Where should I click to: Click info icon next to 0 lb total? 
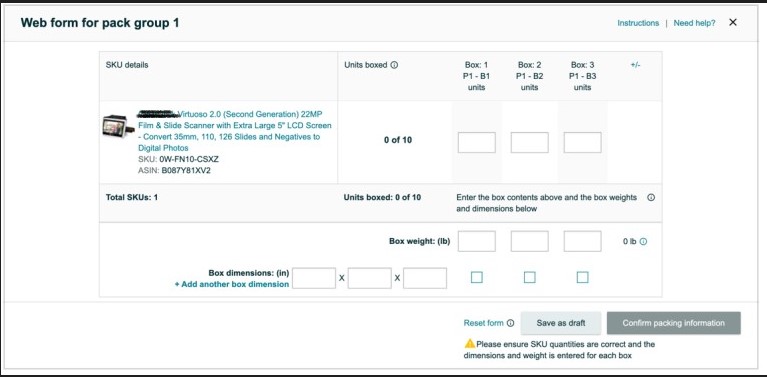[x=643, y=242]
